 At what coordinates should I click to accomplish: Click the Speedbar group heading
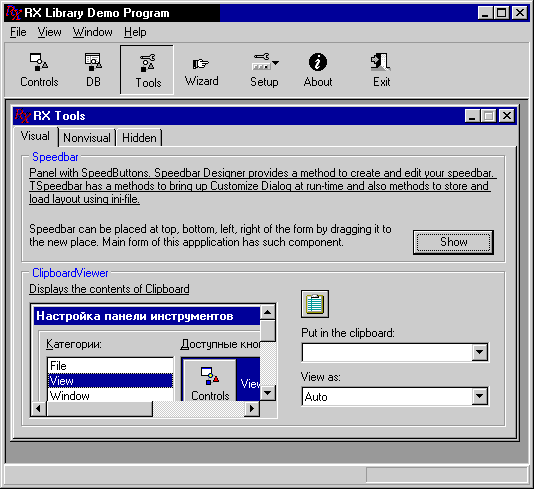click(55, 157)
